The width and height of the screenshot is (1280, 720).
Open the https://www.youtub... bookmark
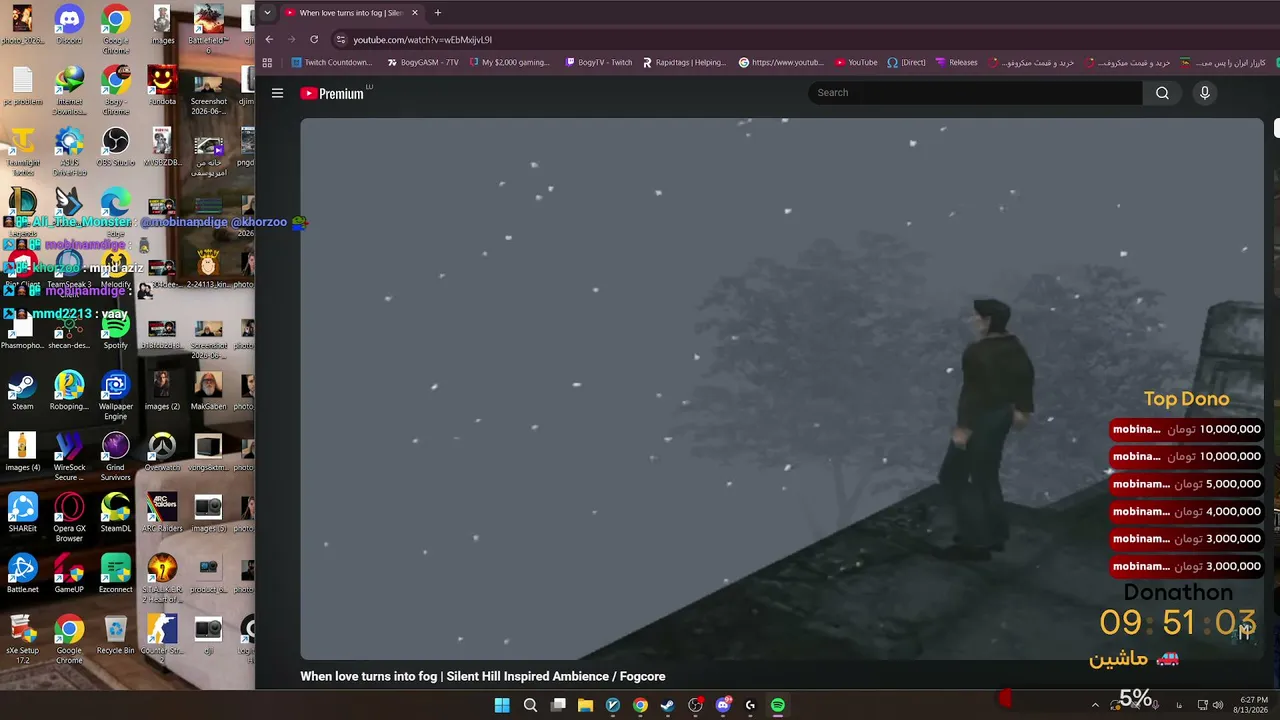pyautogui.click(x=781, y=62)
